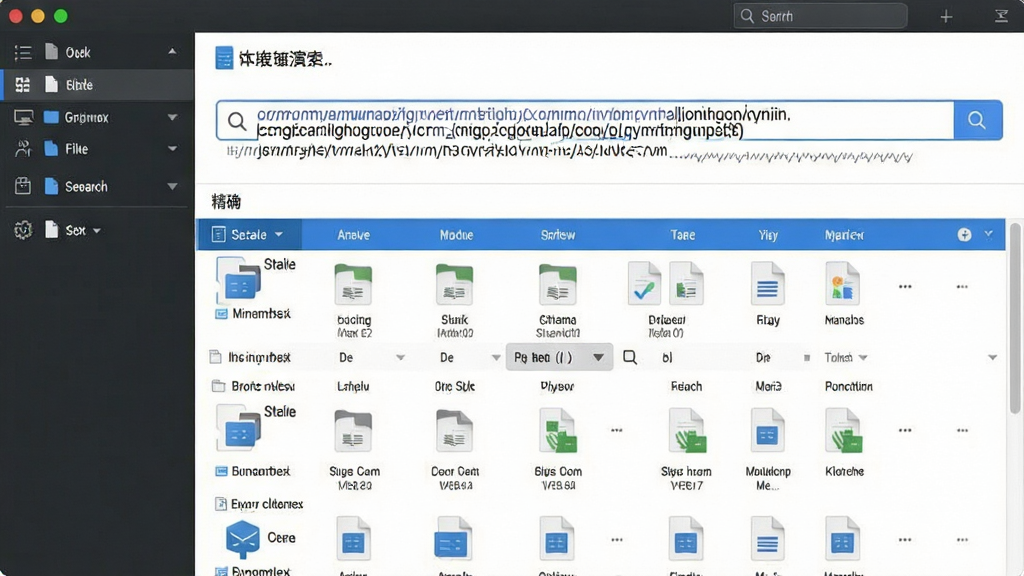
Task: Collapse the Oock sidebar arrow
Action: 172,51
